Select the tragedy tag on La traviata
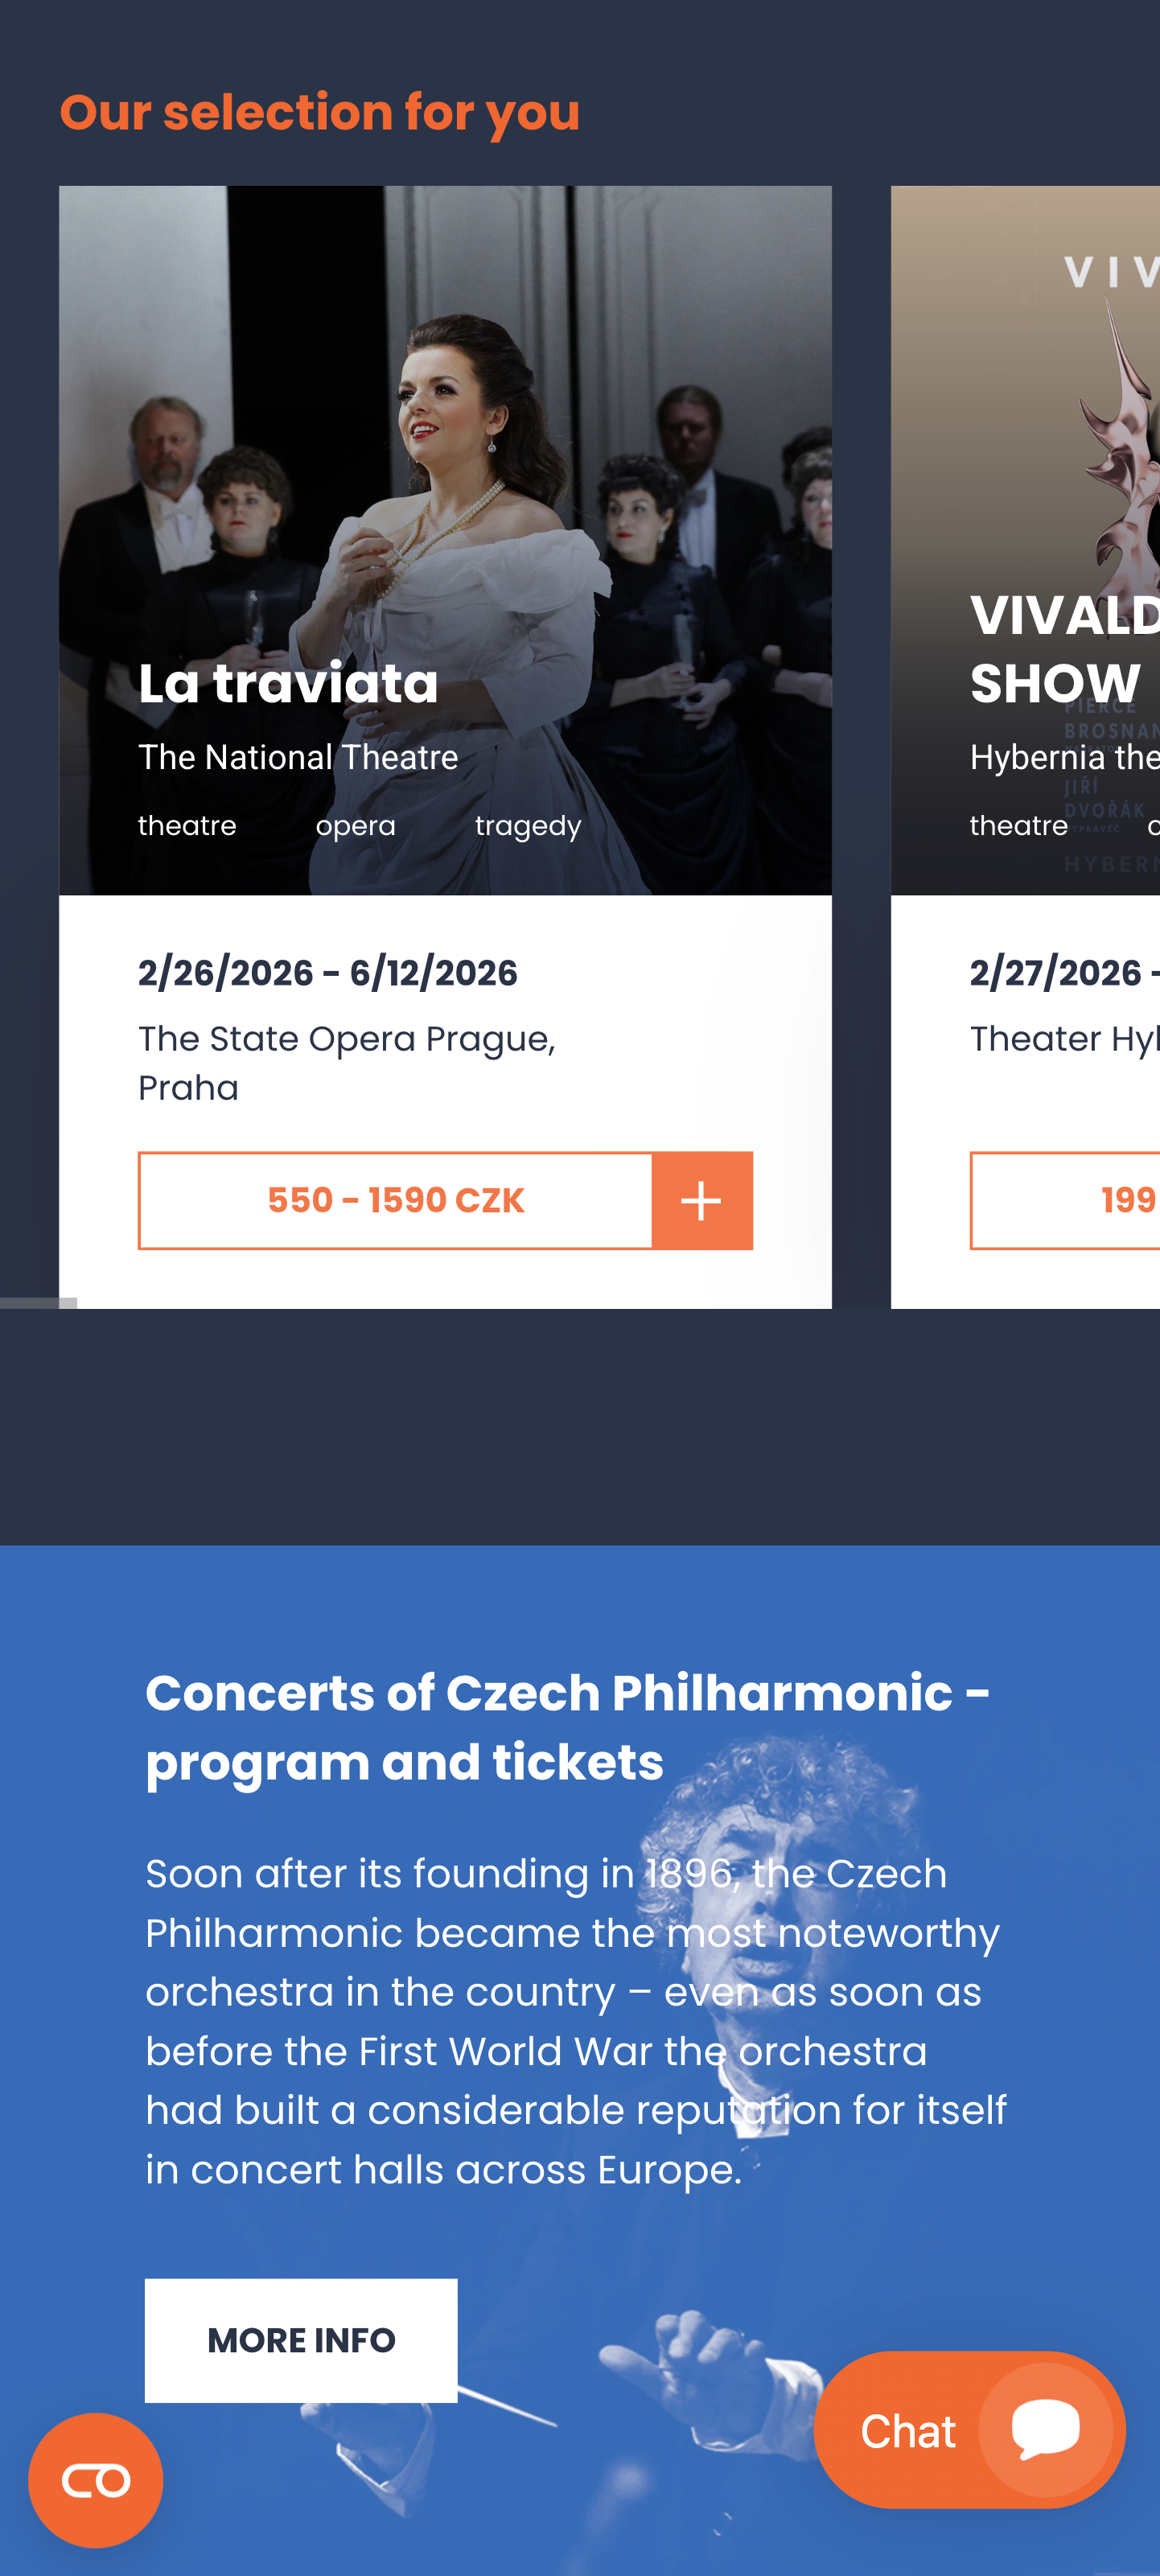 (x=527, y=826)
